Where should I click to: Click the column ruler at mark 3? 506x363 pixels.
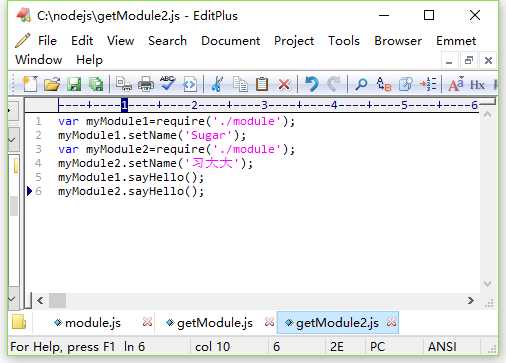click(x=264, y=105)
